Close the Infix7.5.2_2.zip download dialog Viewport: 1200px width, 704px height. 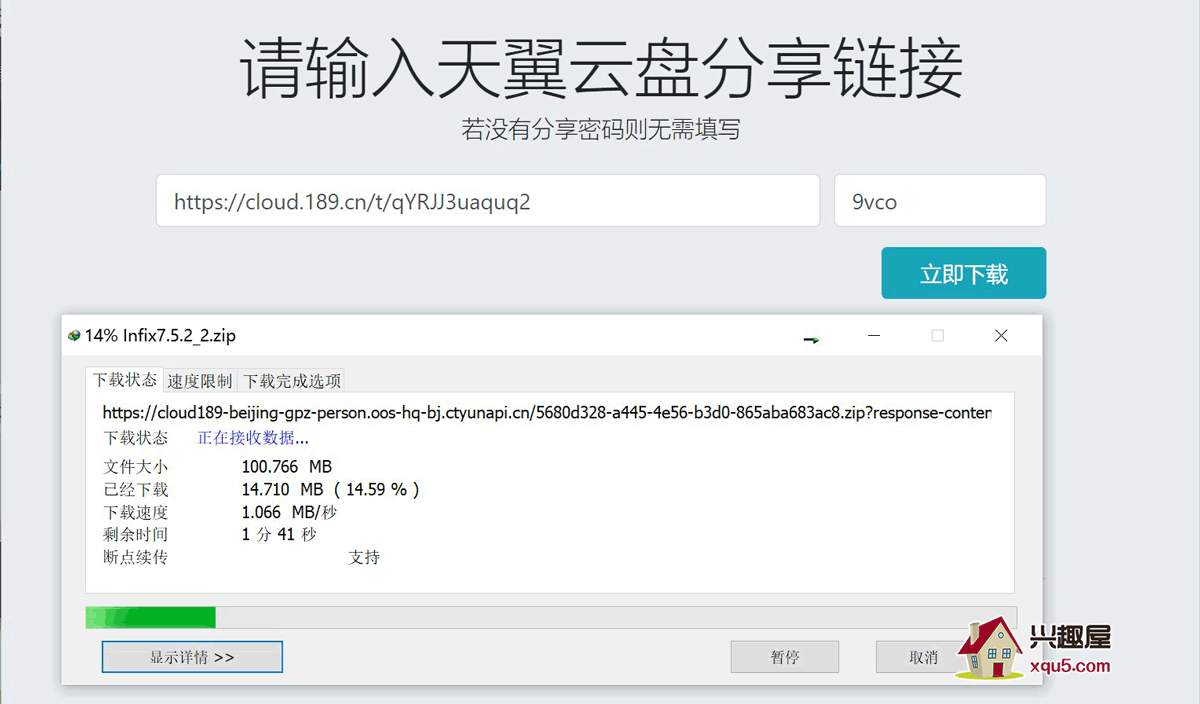[x=1001, y=336]
